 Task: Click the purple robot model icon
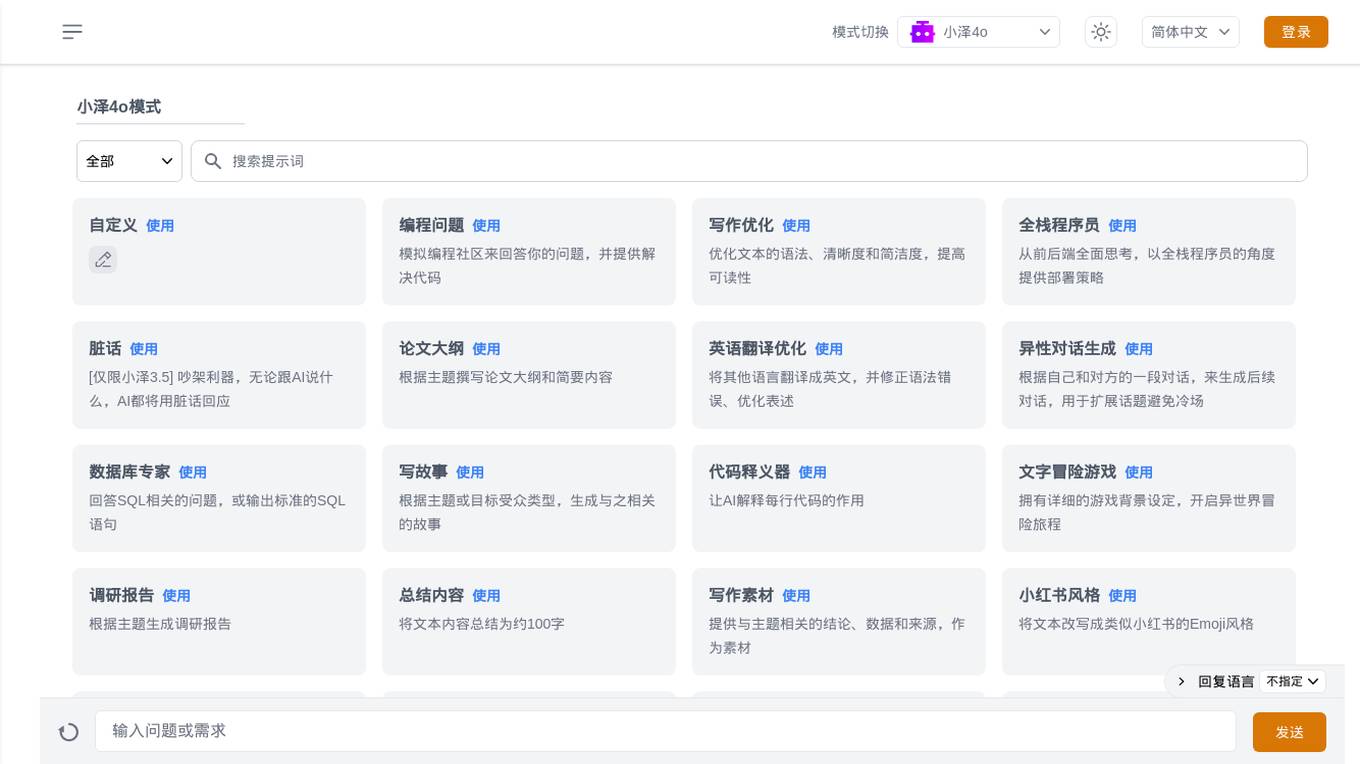[922, 32]
